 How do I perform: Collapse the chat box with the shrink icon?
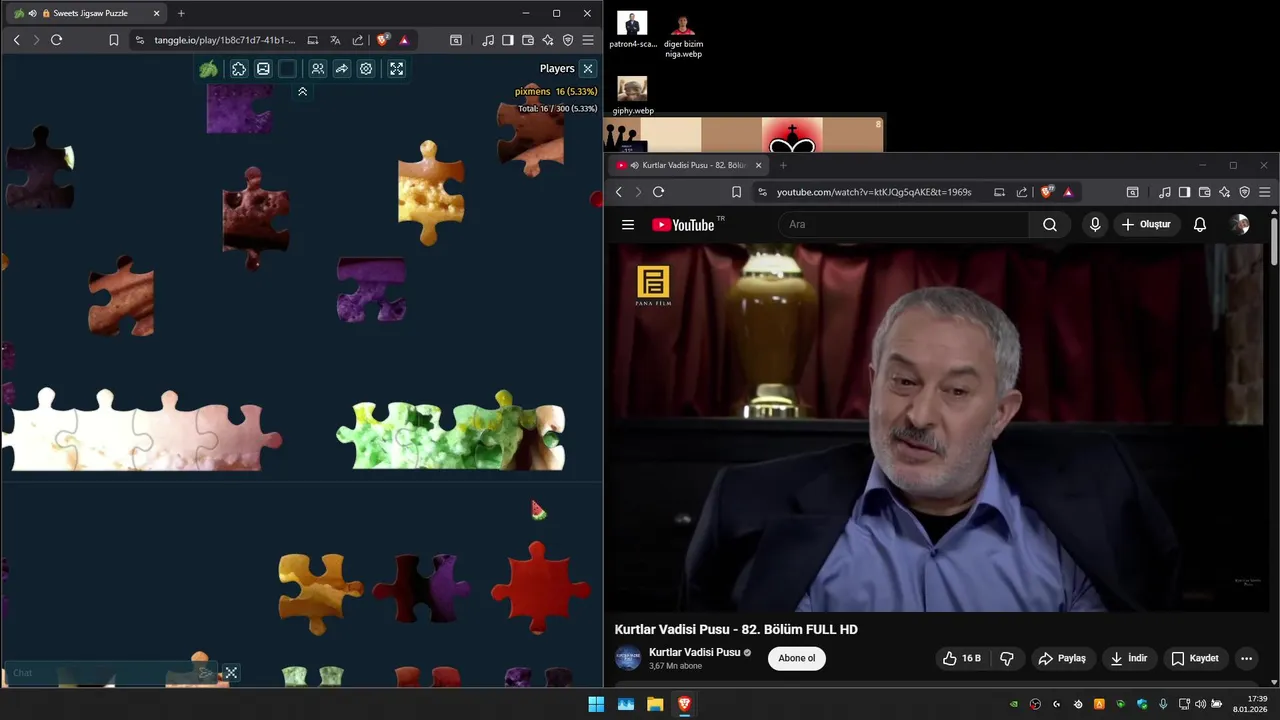click(231, 673)
